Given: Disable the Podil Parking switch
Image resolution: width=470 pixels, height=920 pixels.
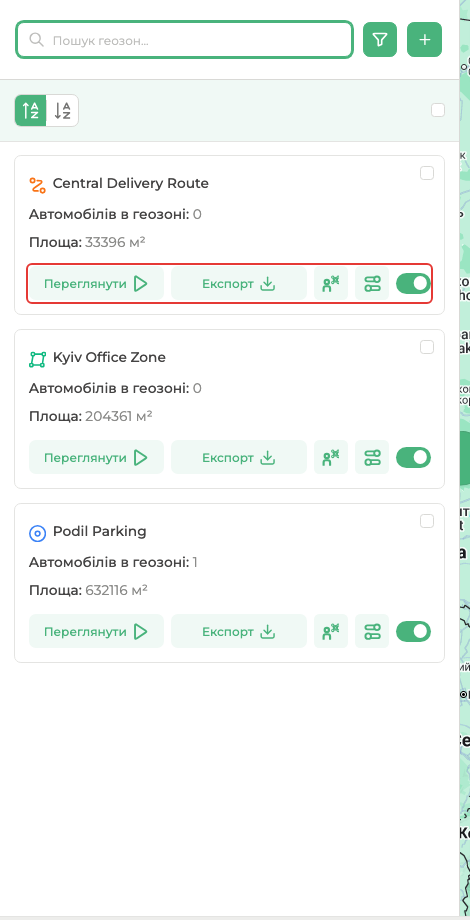Looking at the screenshot, I should pyautogui.click(x=413, y=631).
